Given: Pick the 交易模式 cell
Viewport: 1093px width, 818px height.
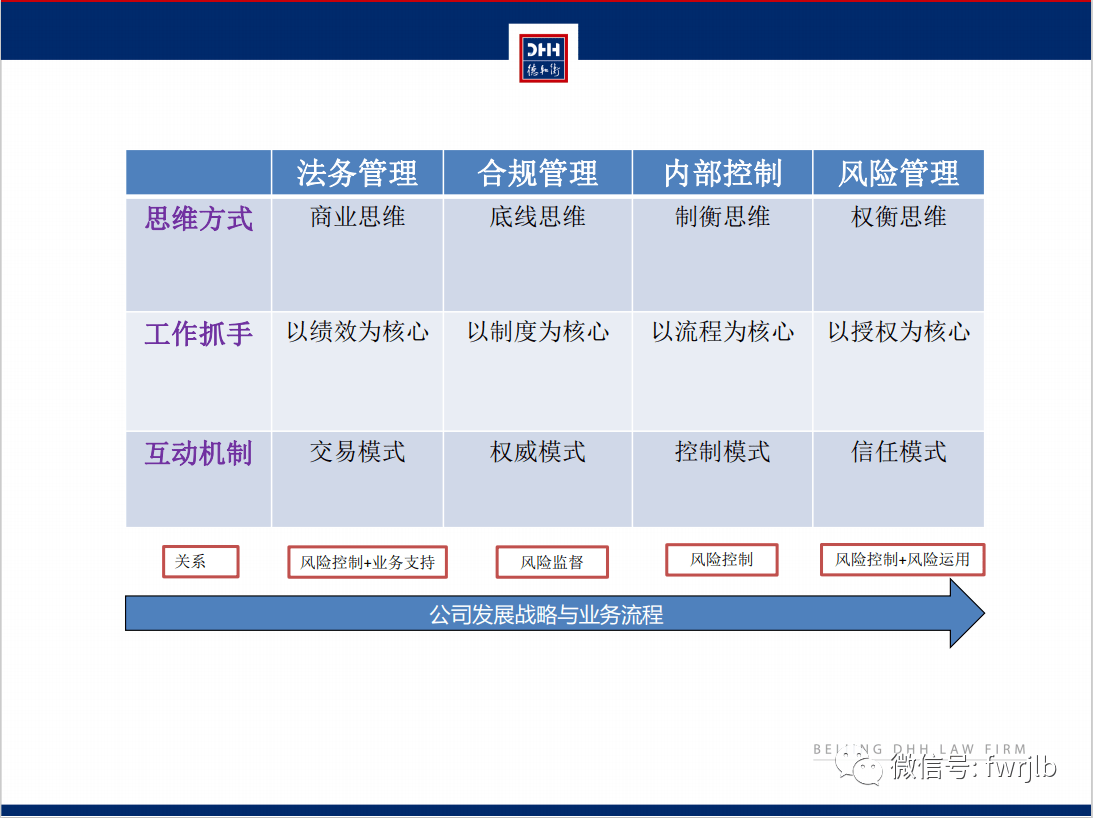Looking at the screenshot, I should coord(357,479).
